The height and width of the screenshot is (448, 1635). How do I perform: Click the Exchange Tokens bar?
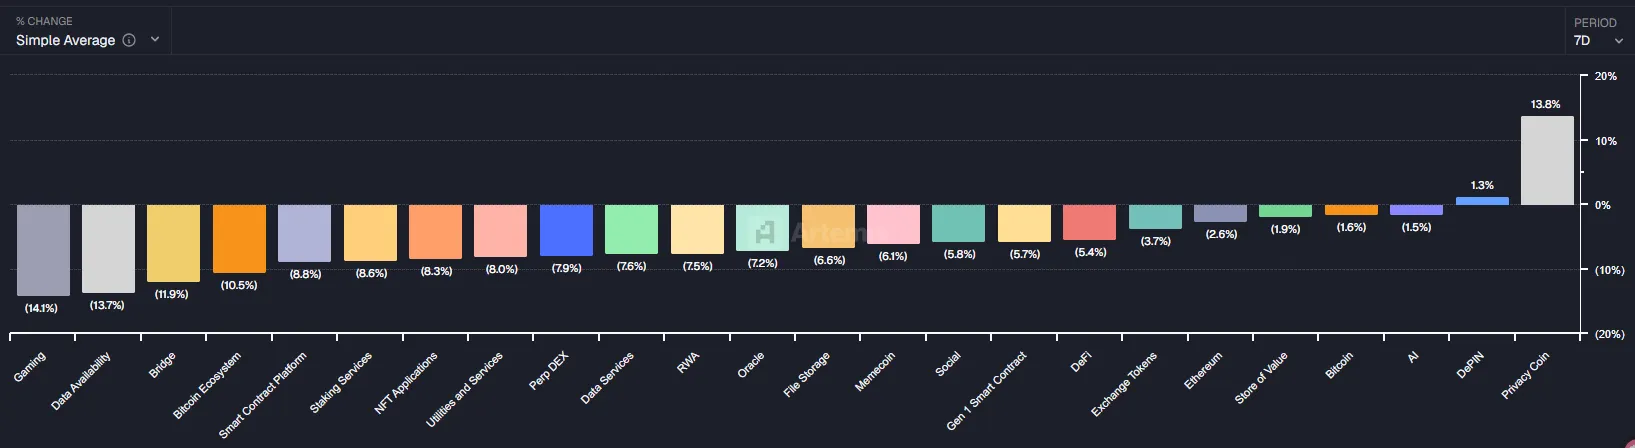(x=1155, y=217)
